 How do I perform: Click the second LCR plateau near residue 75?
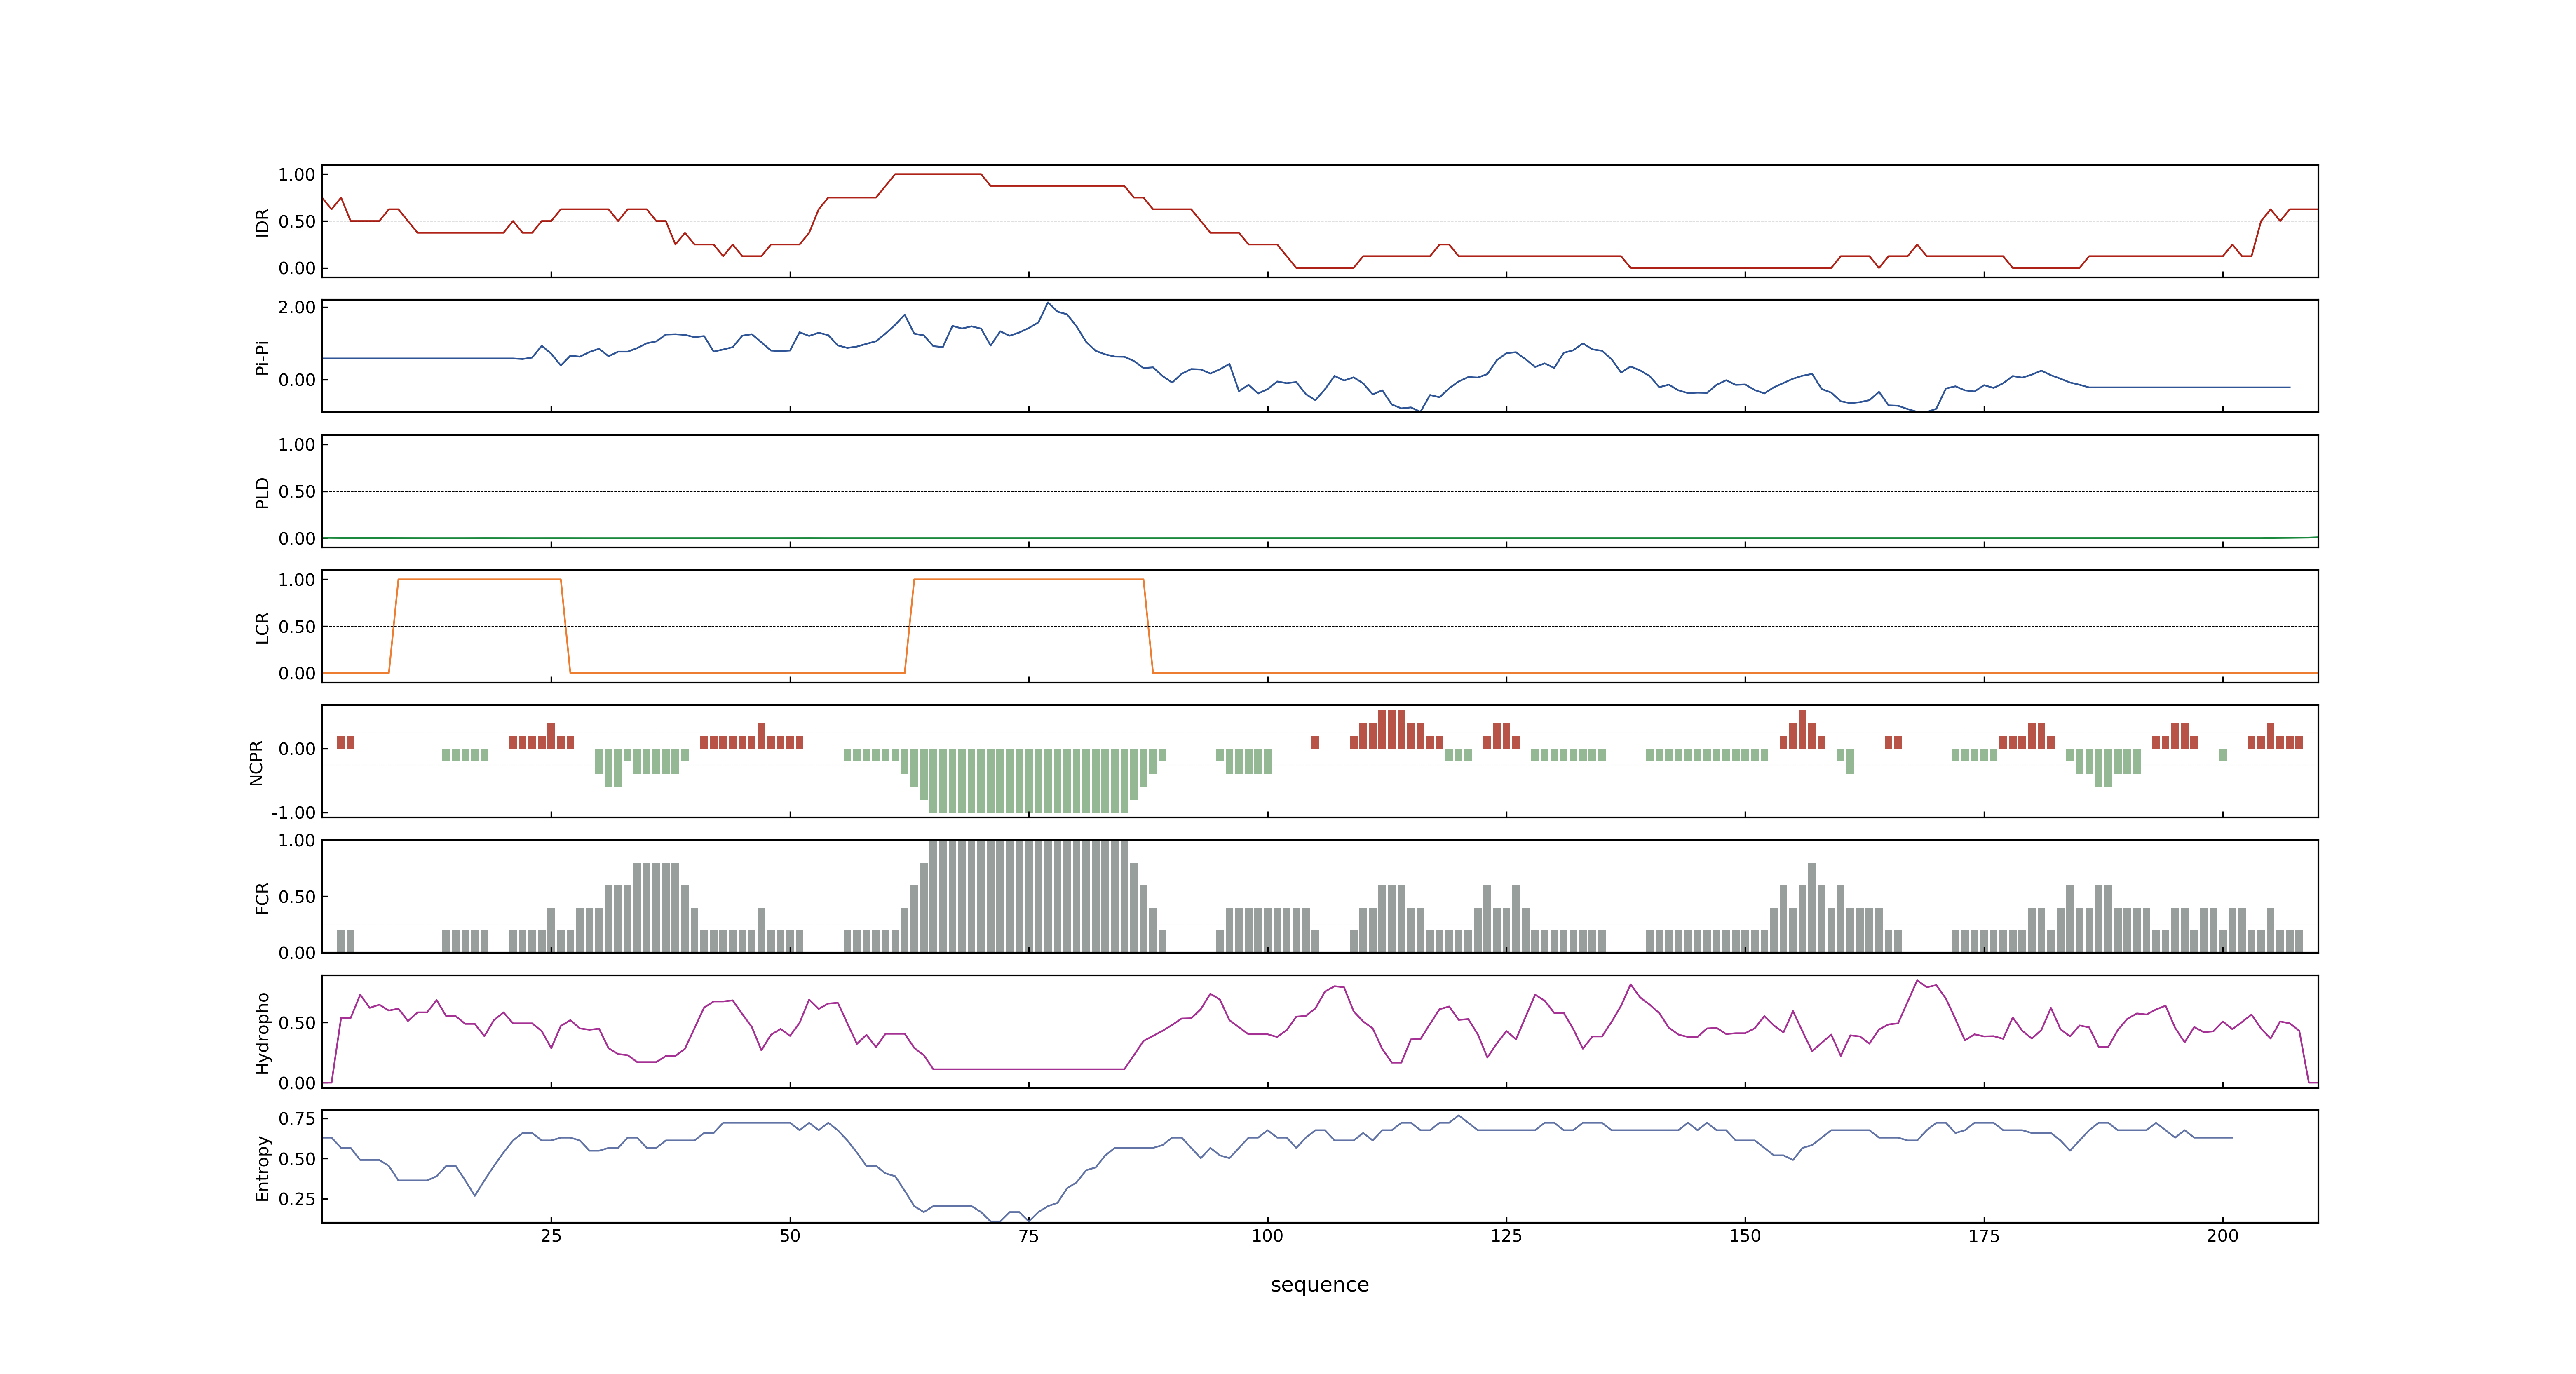point(1029,579)
